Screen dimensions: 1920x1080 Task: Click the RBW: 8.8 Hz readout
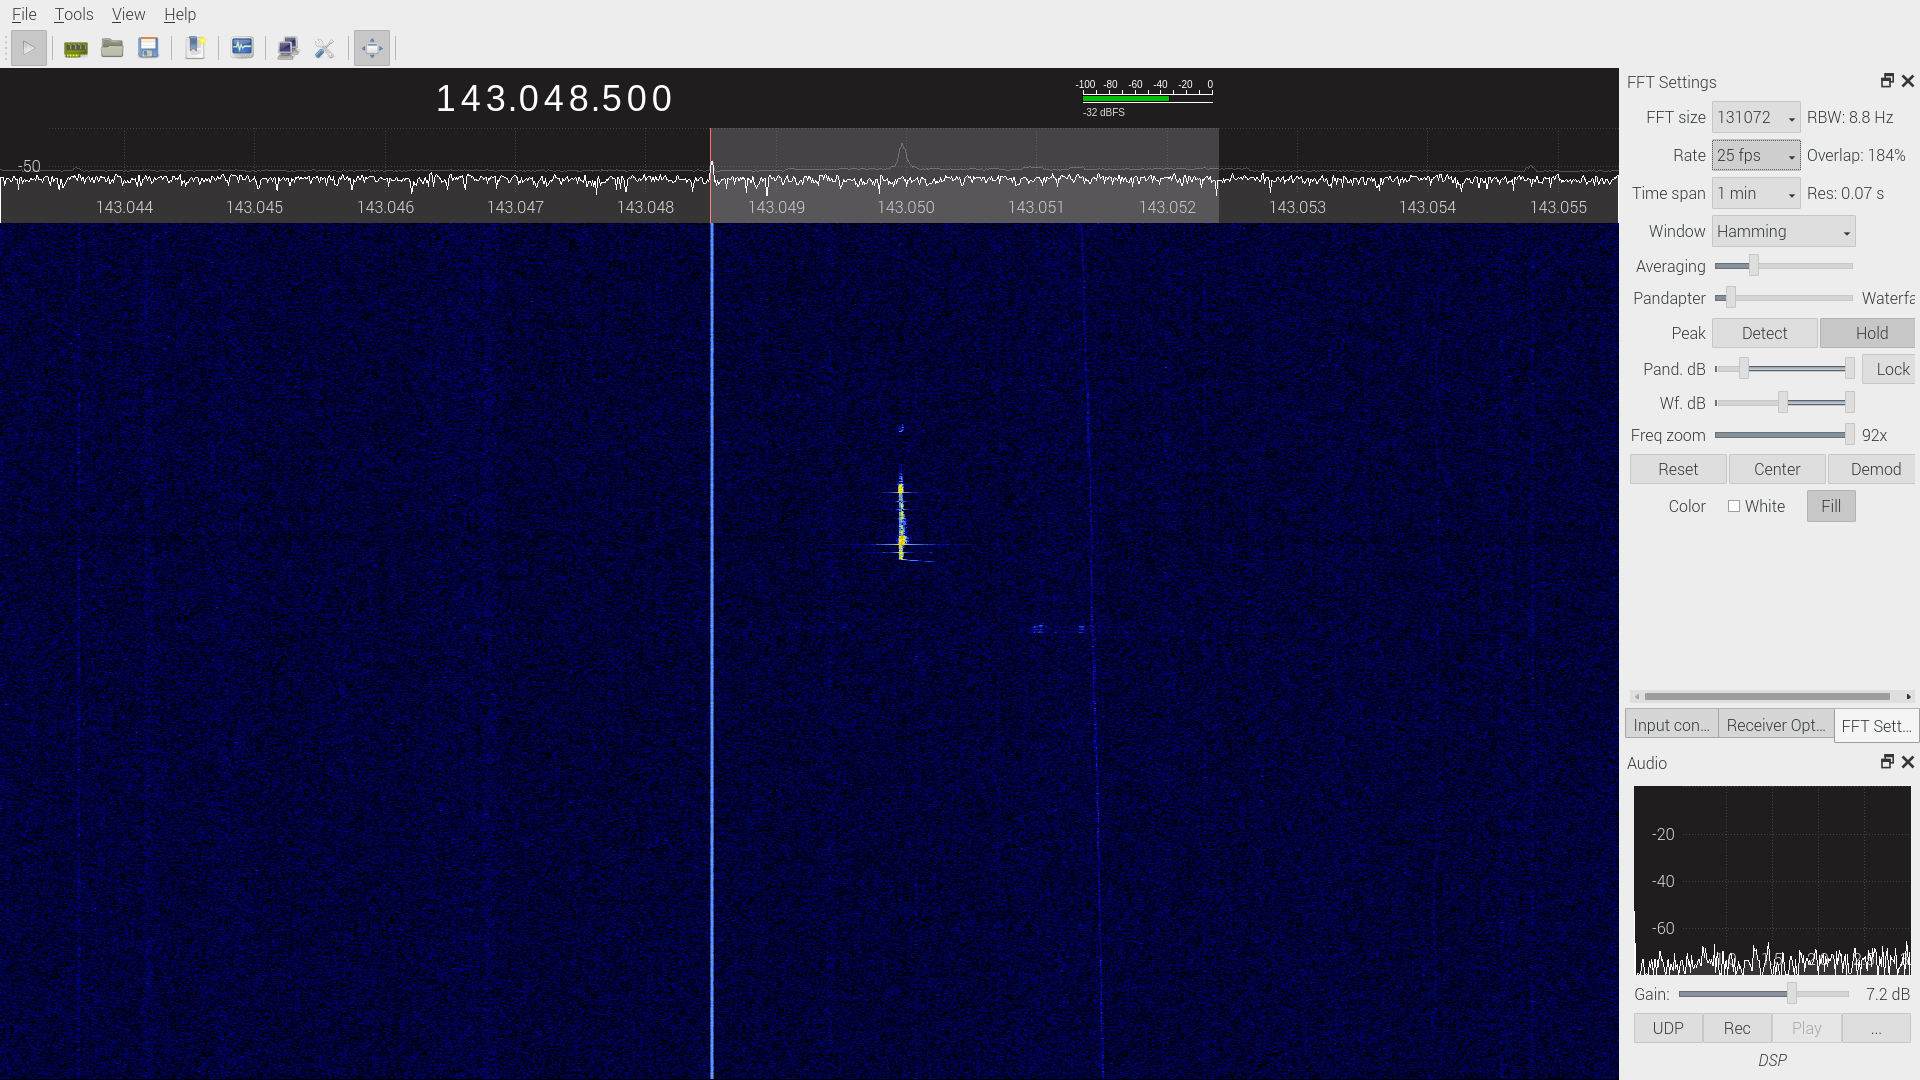click(1850, 117)
